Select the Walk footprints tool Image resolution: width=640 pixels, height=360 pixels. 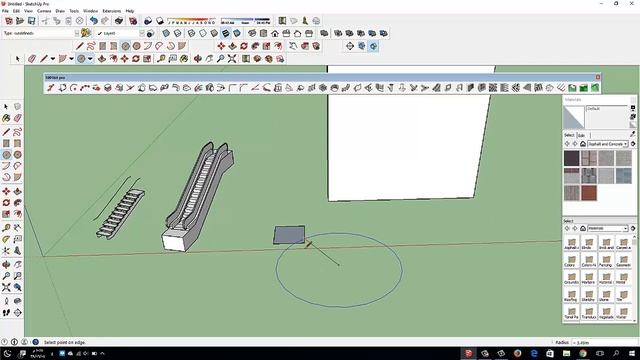(x=6, y=313)
